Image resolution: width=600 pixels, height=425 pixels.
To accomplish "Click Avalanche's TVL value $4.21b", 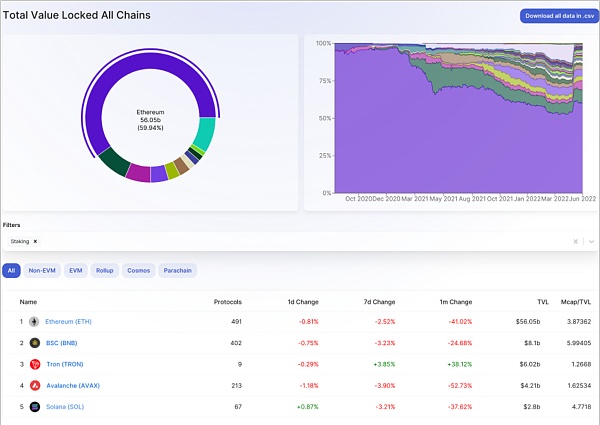I will coord(530,385).
